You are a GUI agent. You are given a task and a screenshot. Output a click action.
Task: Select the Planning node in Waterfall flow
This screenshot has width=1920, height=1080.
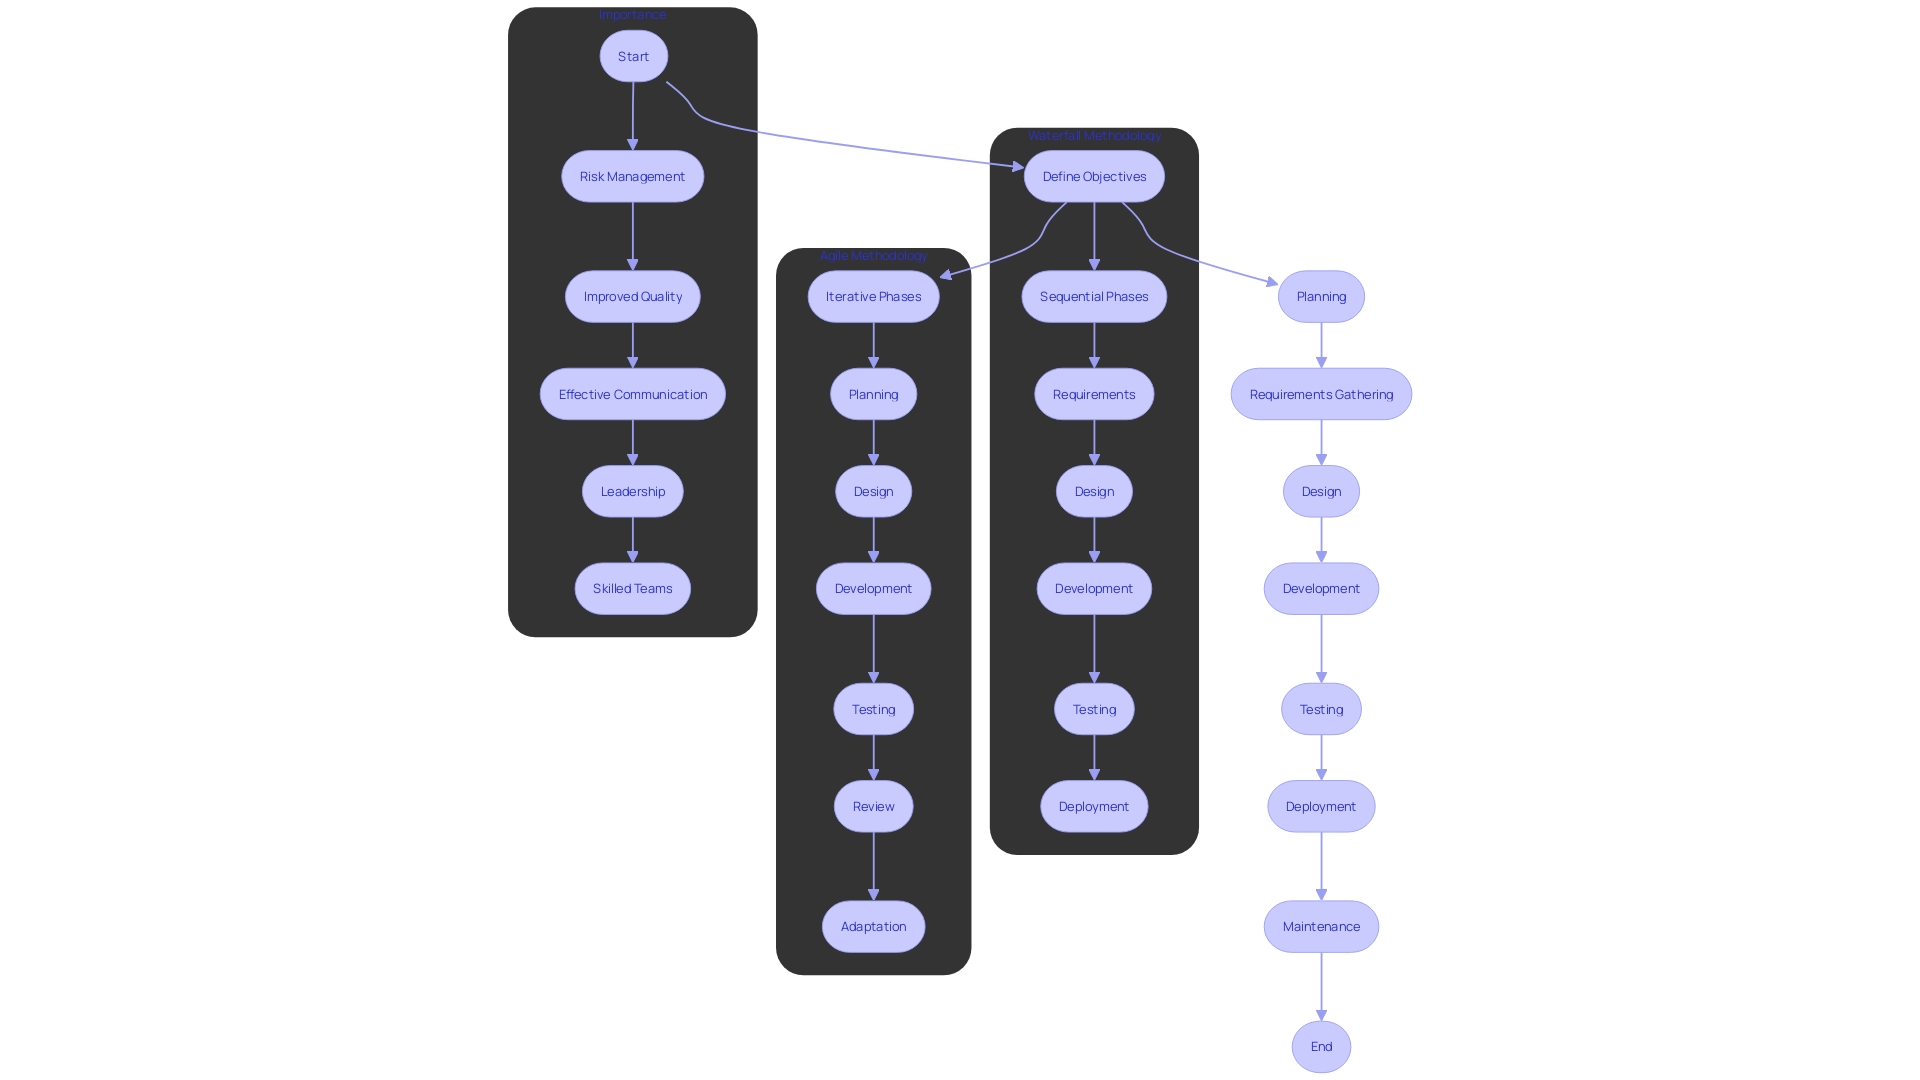1320,295
